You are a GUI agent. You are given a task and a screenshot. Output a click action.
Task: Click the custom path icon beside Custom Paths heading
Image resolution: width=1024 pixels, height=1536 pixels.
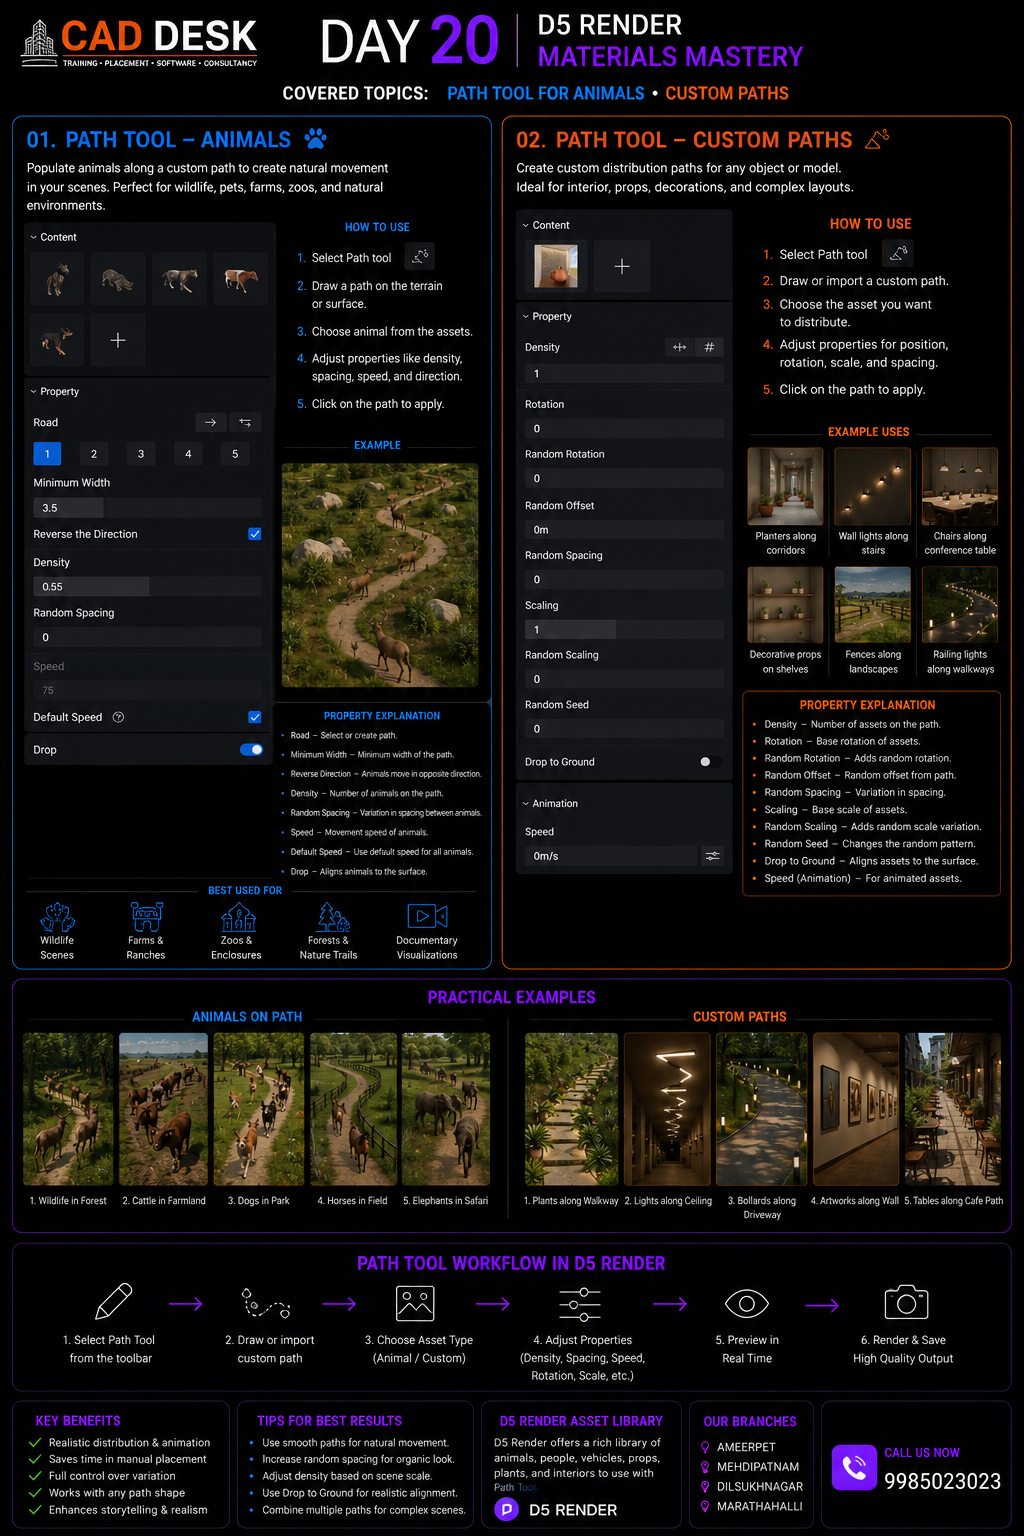click(x=877, y=139)
